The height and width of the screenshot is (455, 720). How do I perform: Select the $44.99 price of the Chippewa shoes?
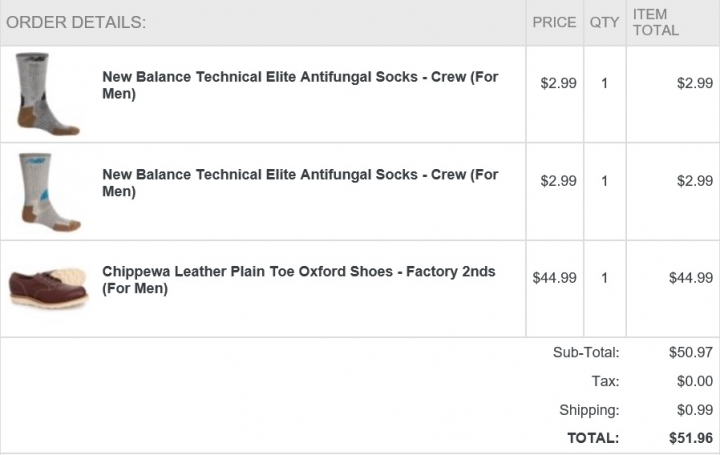[554, 278]
